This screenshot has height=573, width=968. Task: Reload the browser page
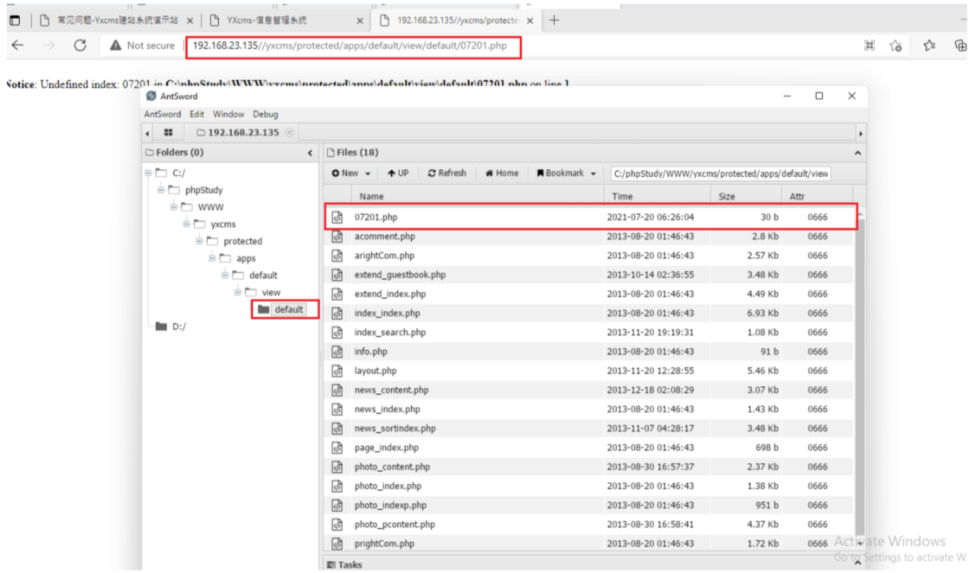coord(80,45)
